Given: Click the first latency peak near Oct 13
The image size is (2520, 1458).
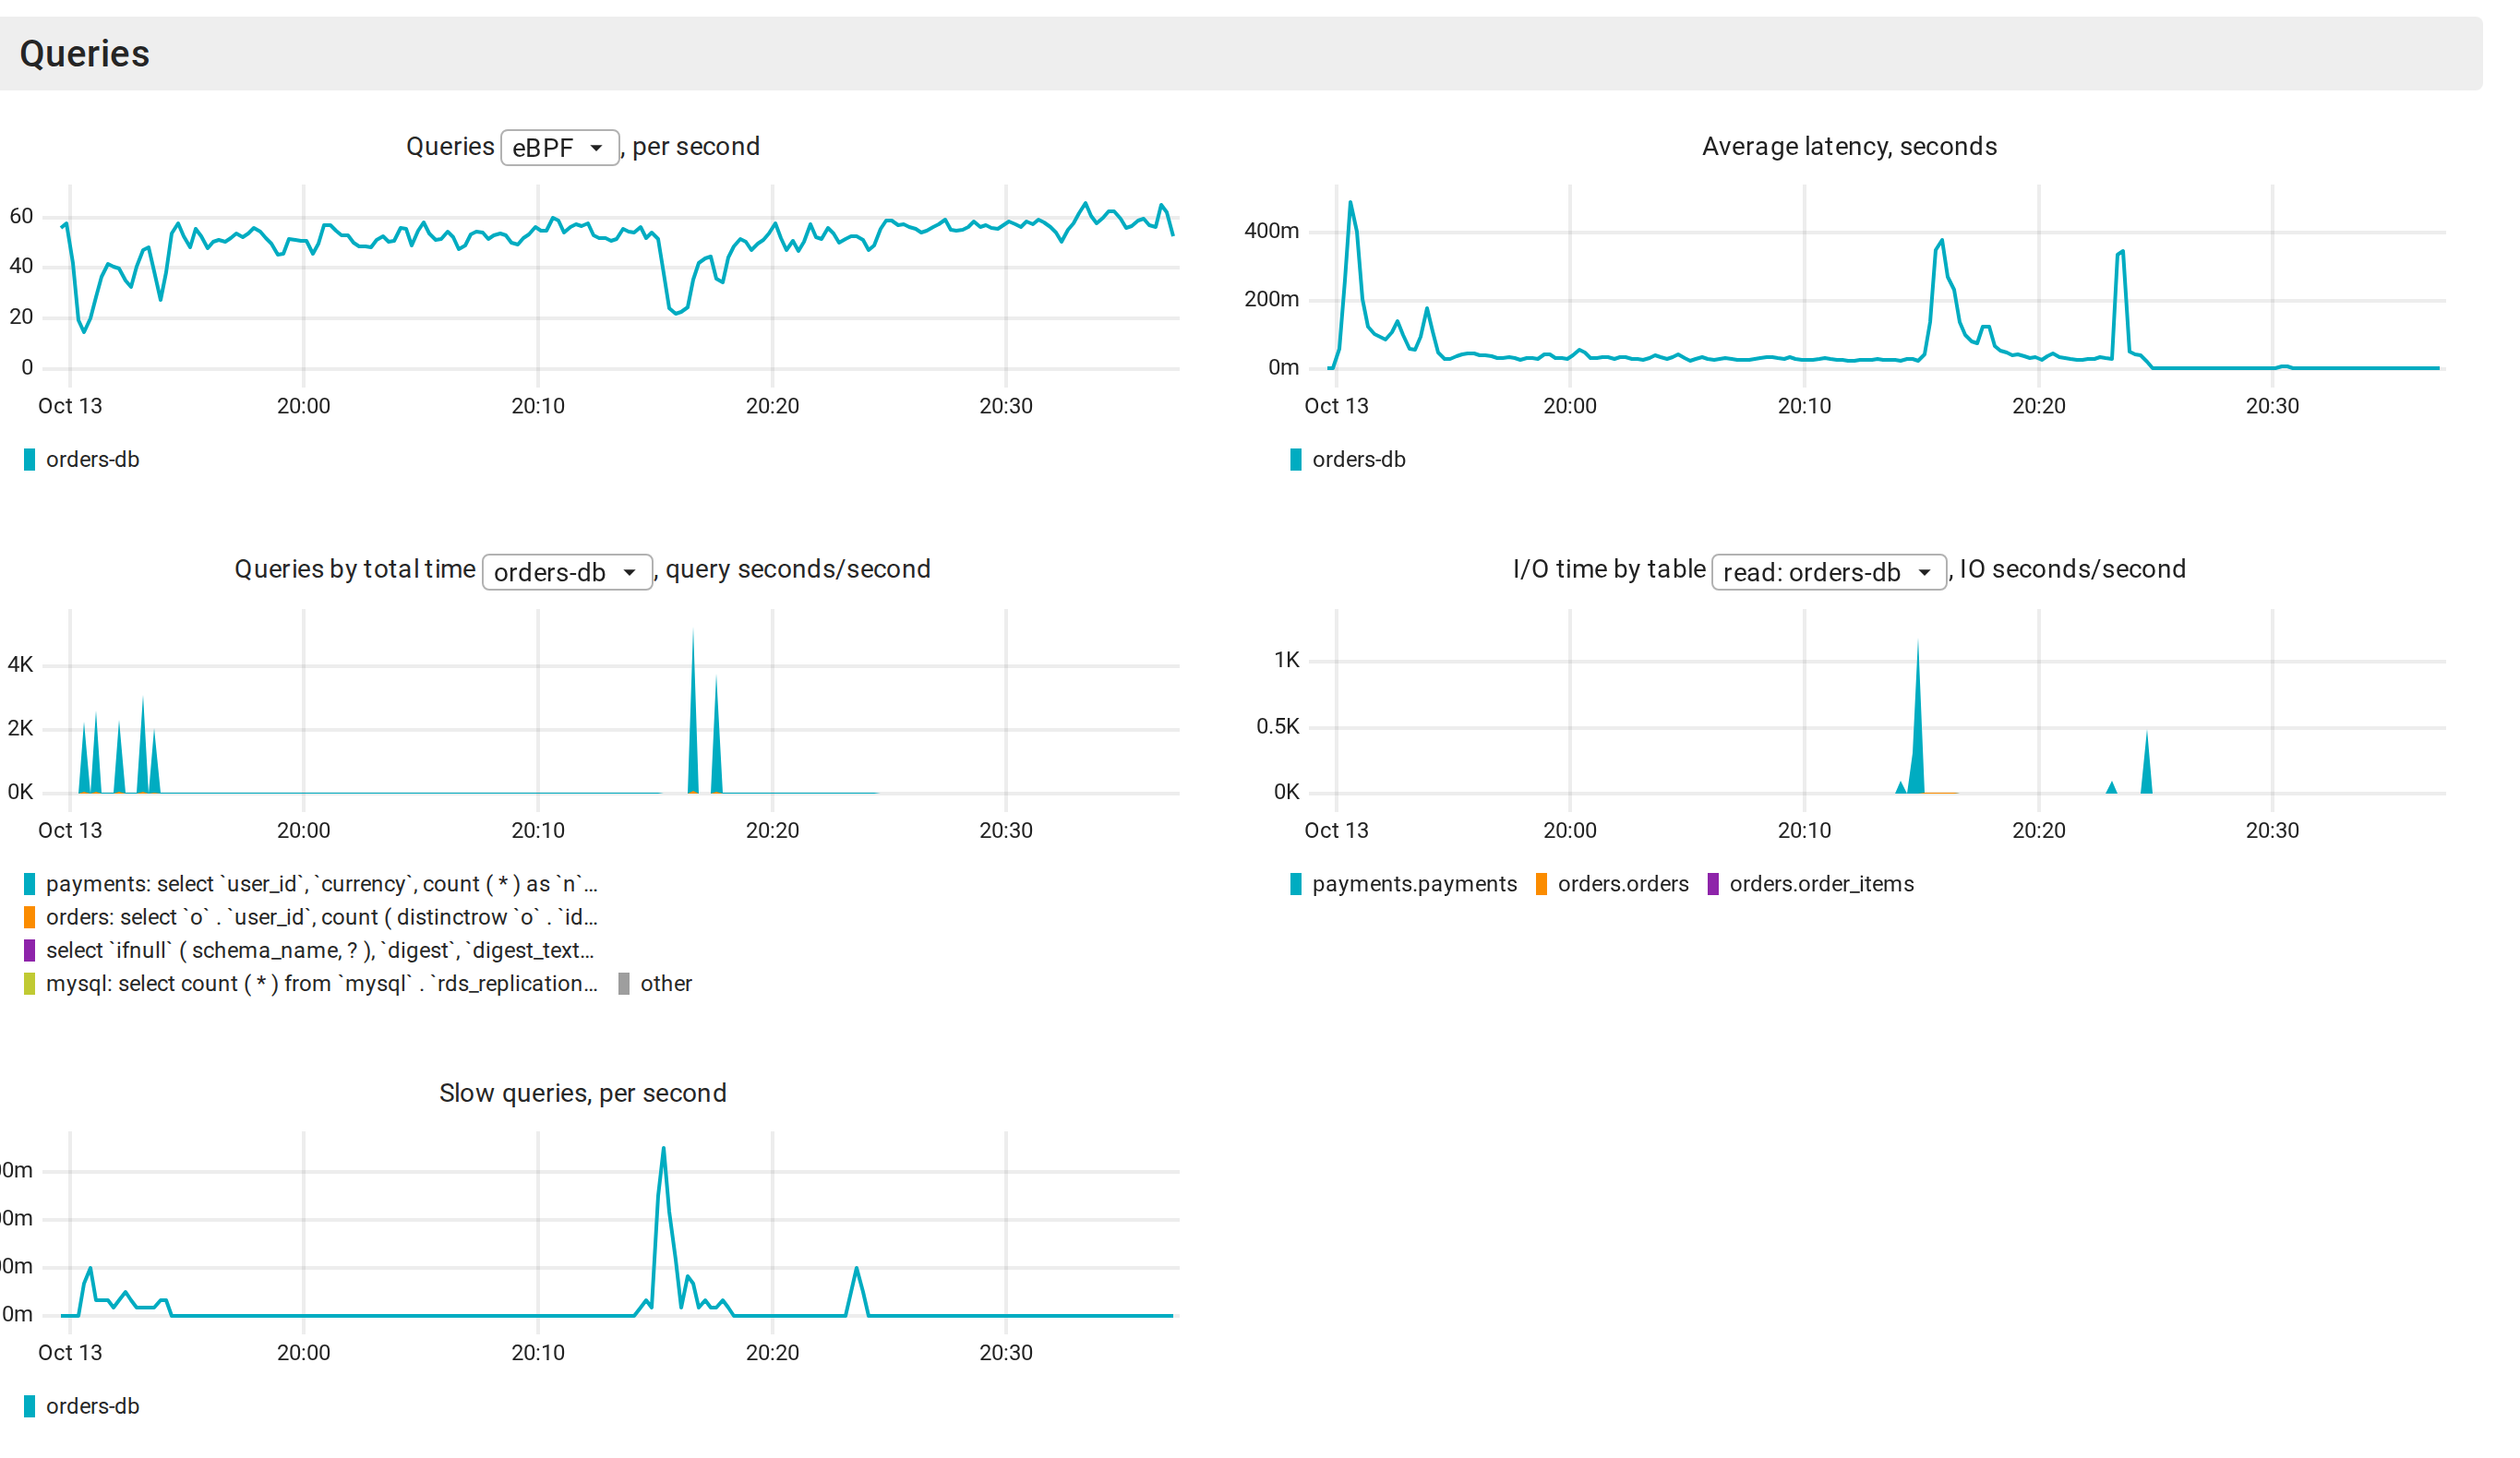Looking at the screenshot, I should [1350, 203].
